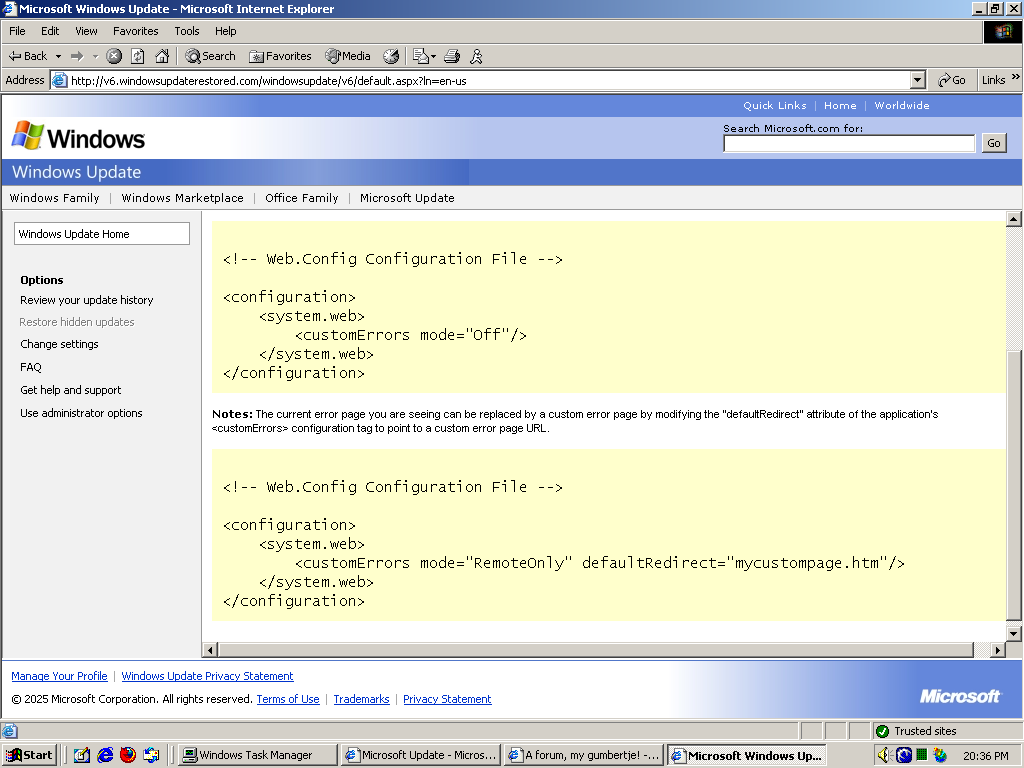The image size is (1024, 768).
Task: Click the Messenger icon in toolbar
Action: (477, 56)
